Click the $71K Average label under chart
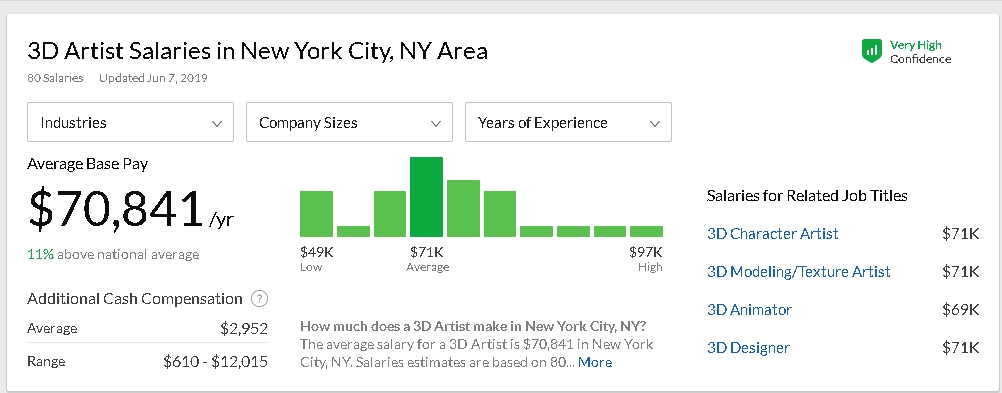Viewport: 1002px width, 393px height. click(427, 258)
